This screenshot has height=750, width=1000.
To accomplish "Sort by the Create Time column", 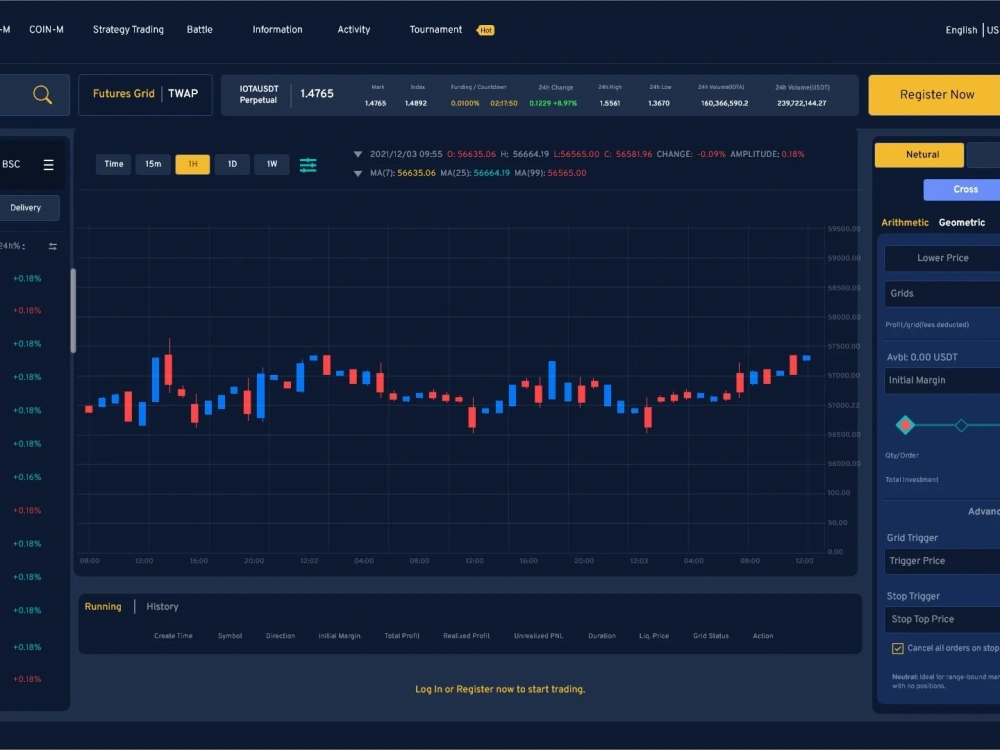I will 173,636.
